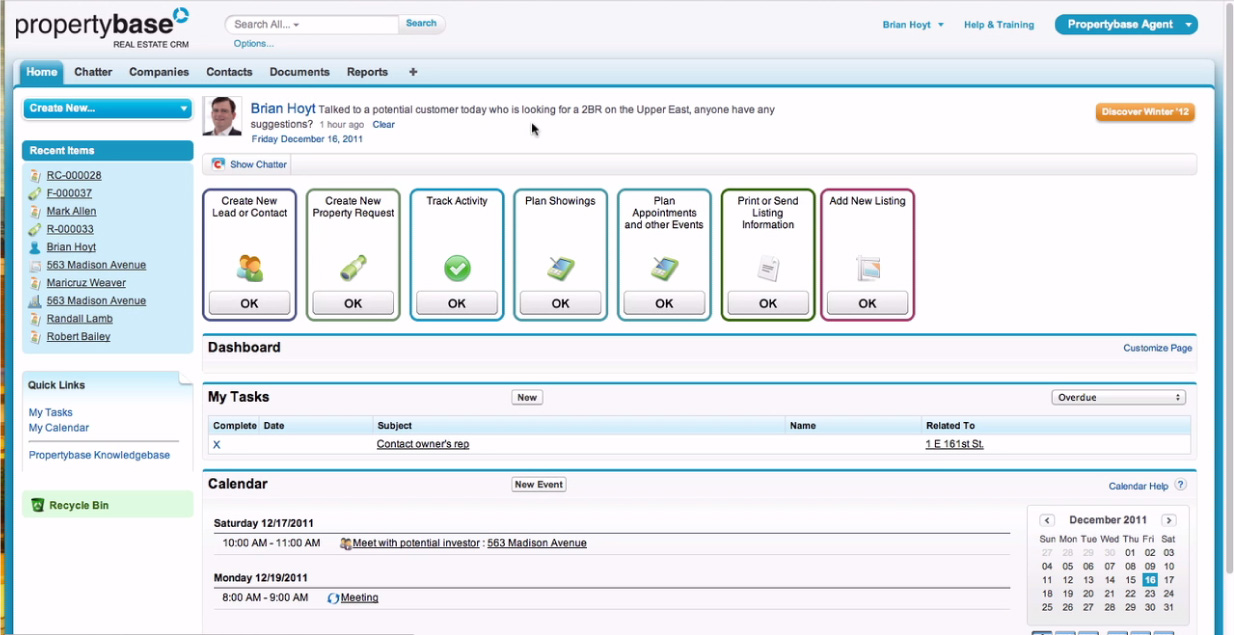Click OK under Create New Lead or Contact
Viewport: 1234px width, 635px height.
[x=249, y=303]
